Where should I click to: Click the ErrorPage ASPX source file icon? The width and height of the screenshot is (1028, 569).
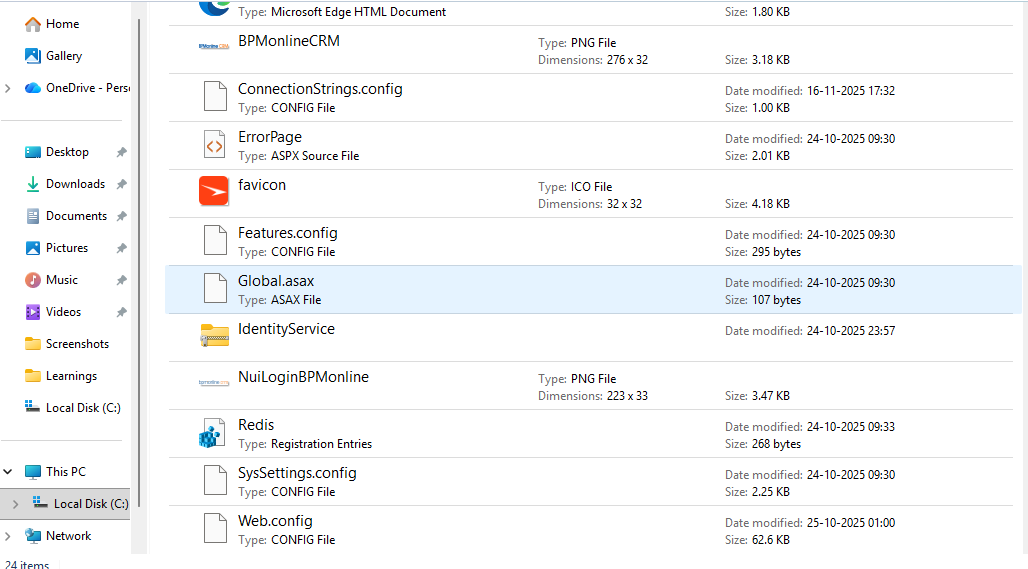tap(214, 145)
